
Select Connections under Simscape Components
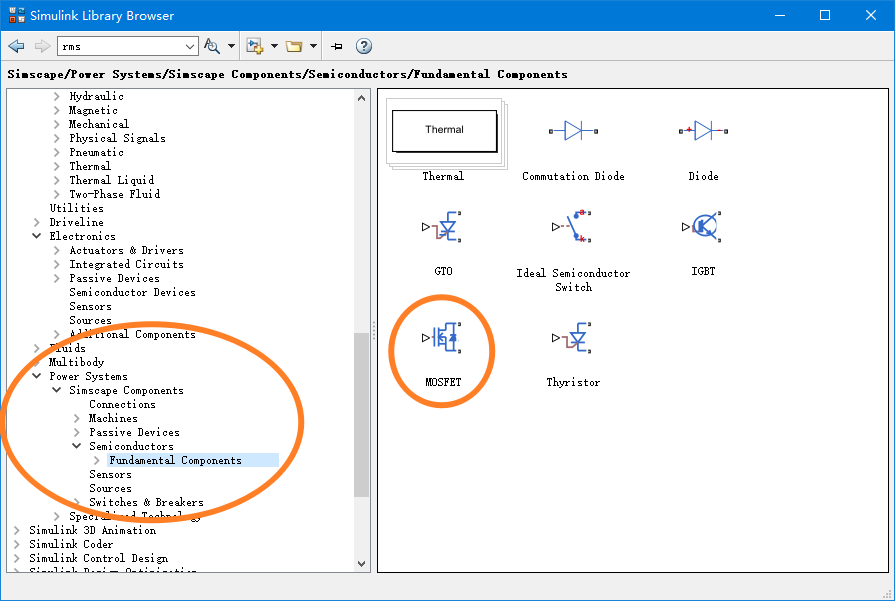pos(122,404)
